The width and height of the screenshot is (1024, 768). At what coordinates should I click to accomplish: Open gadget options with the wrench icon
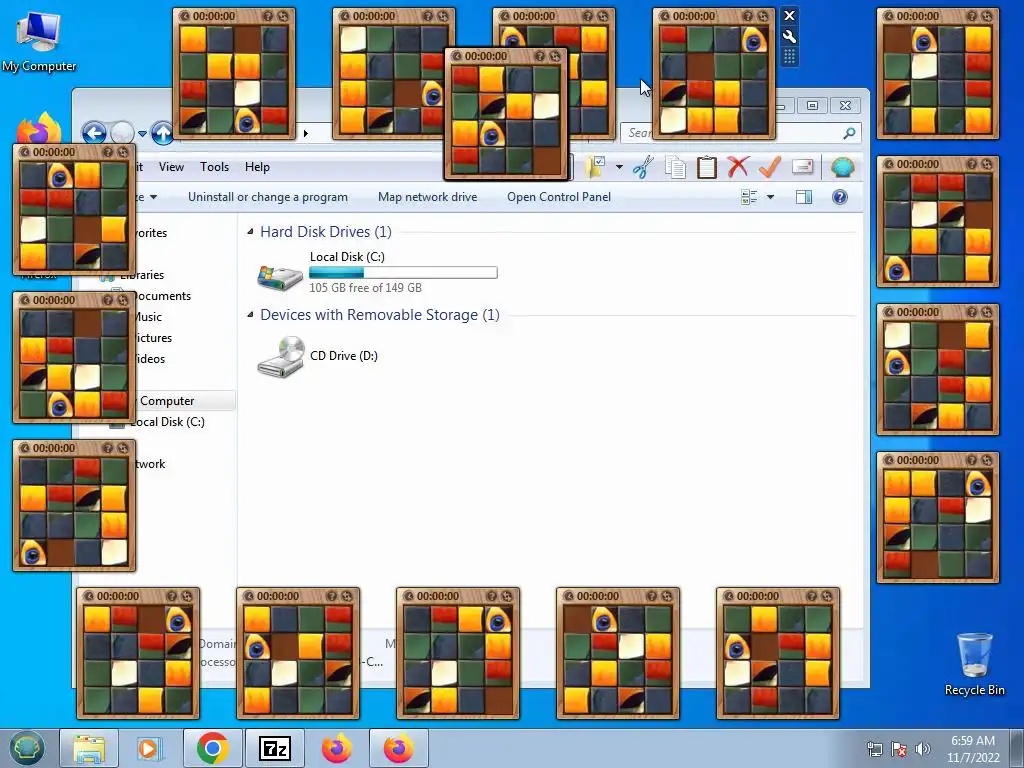[789, 37]
